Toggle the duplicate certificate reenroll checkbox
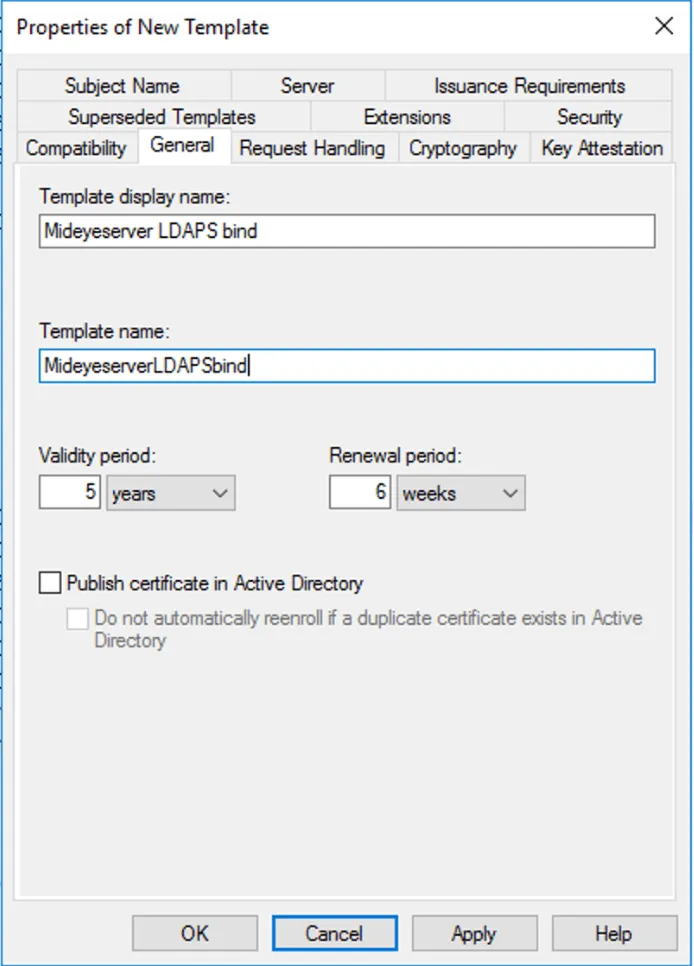The height and width of the screenshot is (966, 694). click(x=79, y=618)
